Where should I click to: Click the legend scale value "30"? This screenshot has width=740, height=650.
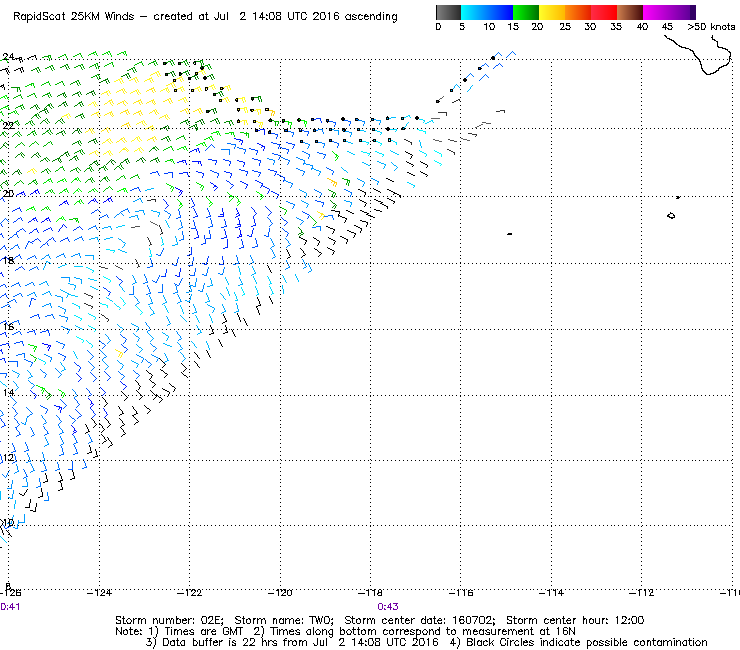point(590,27)
